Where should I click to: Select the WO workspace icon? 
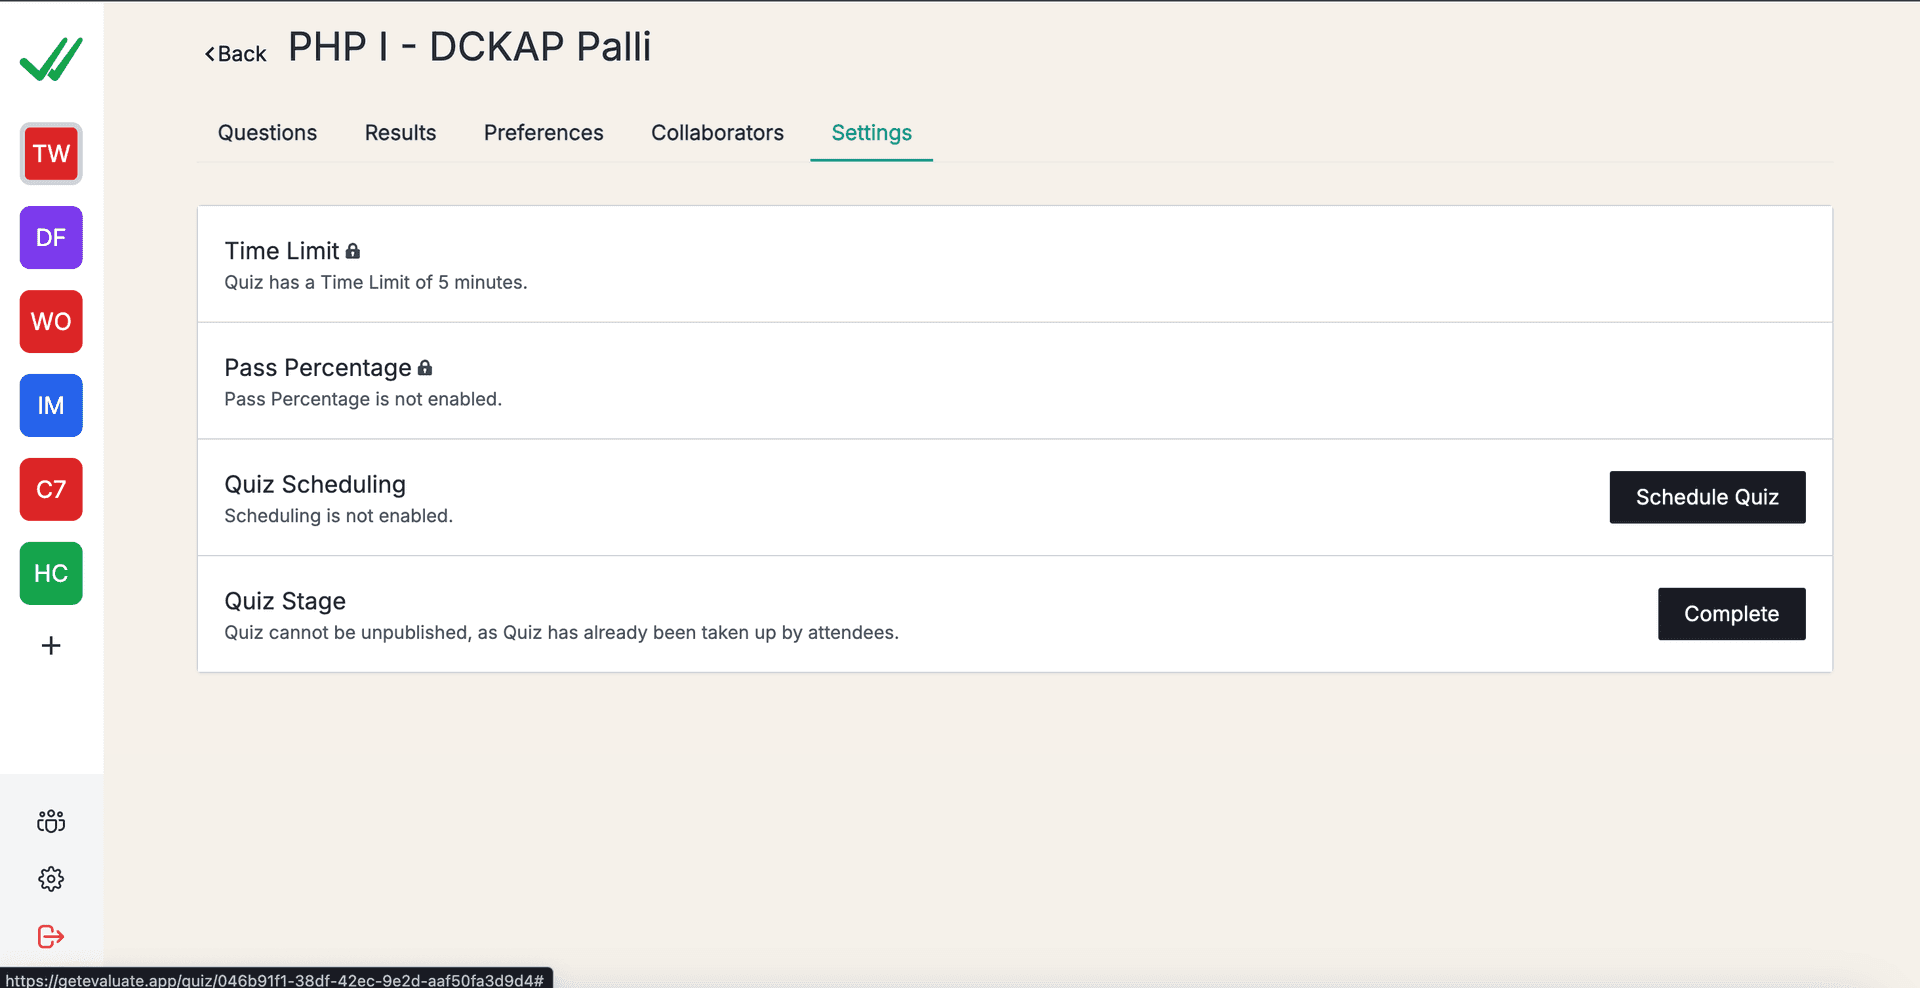click(x=51, y=322)
